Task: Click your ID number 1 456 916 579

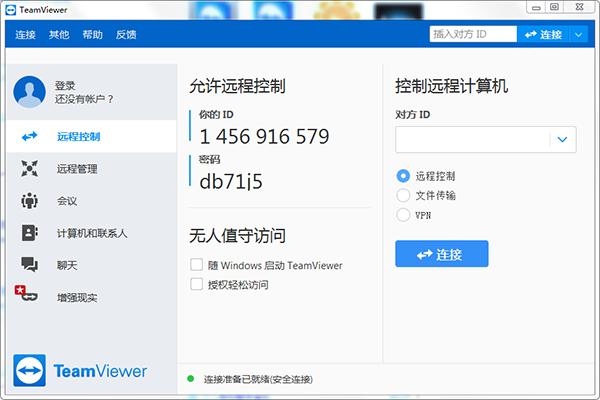Action: click(264, 137)
